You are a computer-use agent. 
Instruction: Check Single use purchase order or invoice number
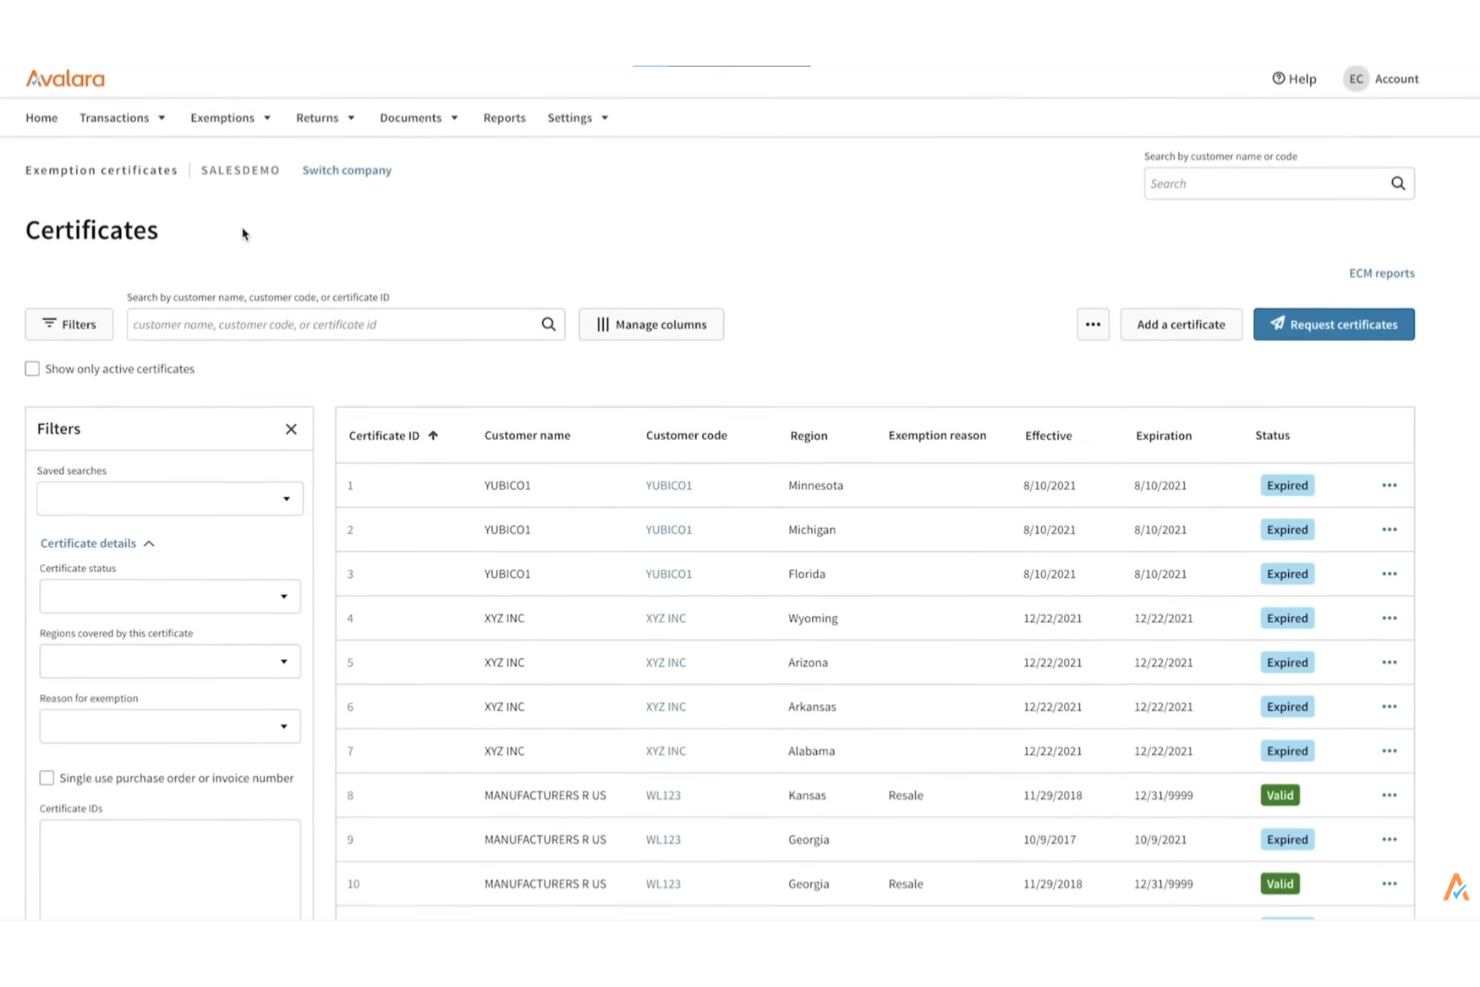pos(46,777)
